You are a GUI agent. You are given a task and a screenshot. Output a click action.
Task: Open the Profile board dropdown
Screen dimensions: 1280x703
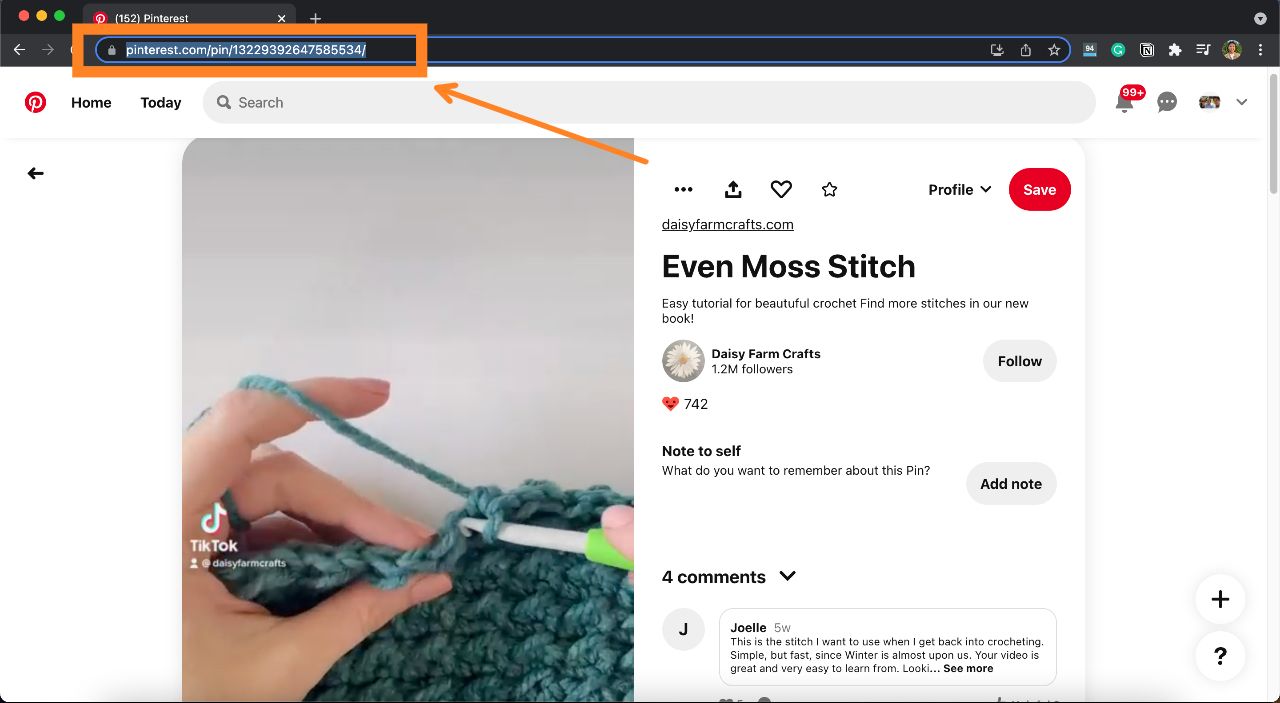tap(959, 189)
